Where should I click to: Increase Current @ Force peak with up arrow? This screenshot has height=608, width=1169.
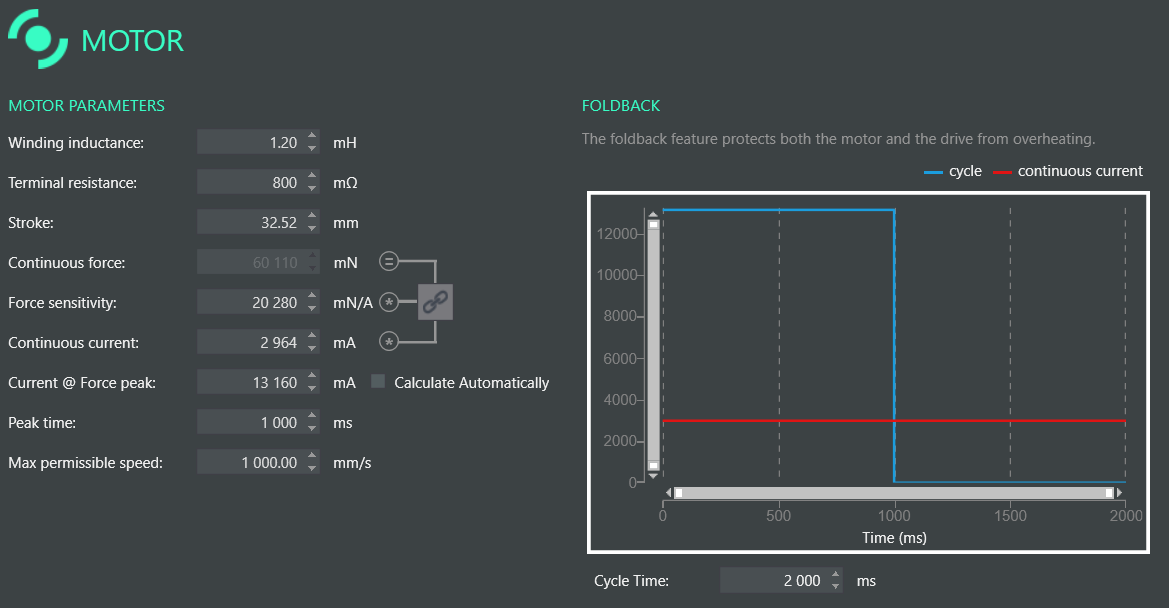point(312,376)
